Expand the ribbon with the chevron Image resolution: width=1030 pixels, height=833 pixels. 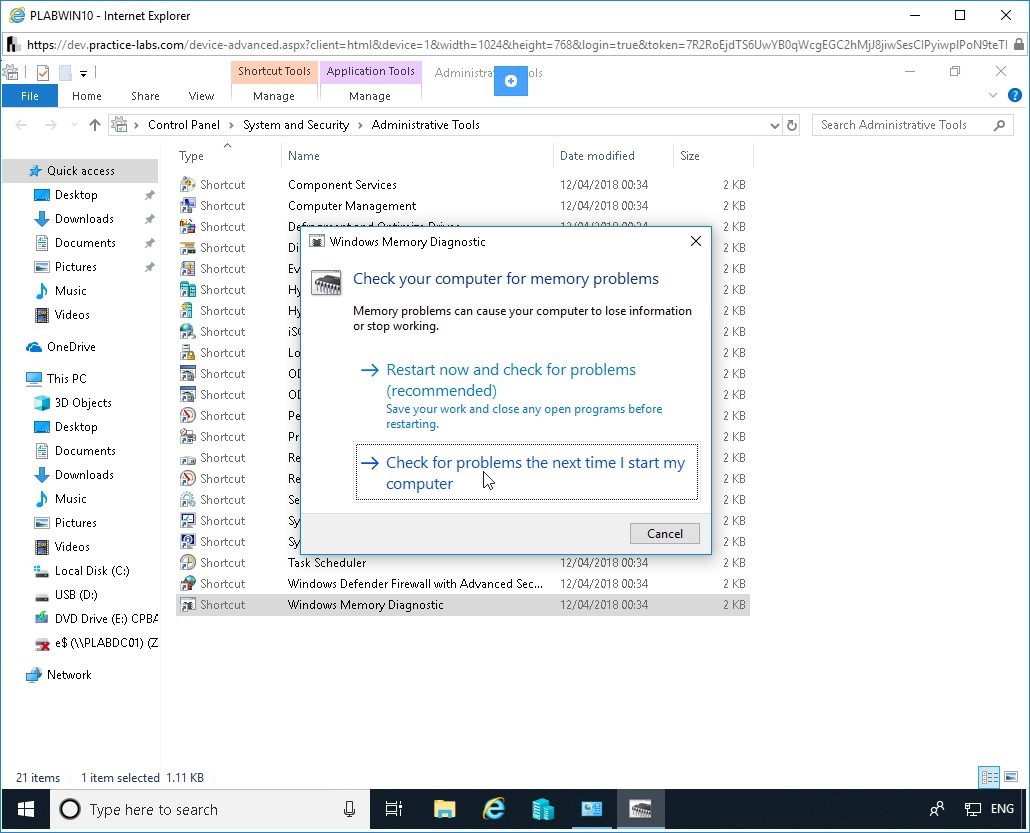(x=993, y=95)
